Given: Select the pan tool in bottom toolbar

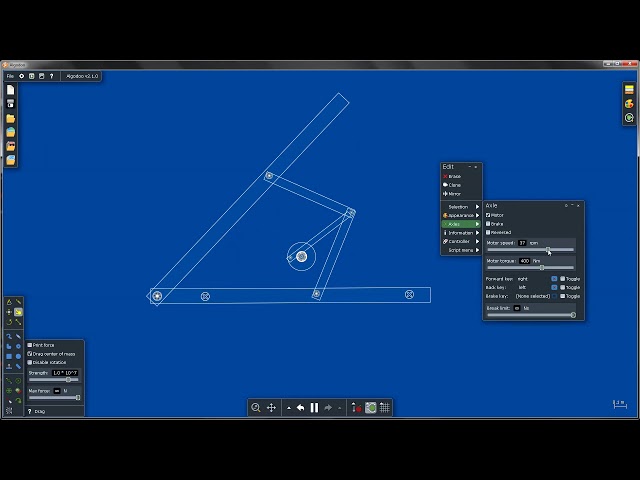Looking at the screenshot, I should pyautogui.click(x=271, y=408).
